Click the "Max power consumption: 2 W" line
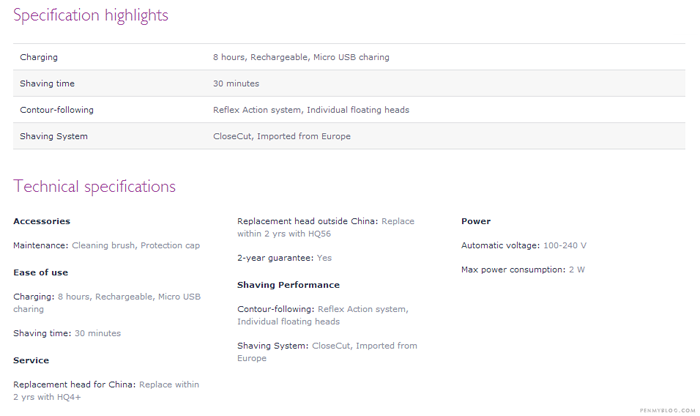Screen dimensions: 700x416 tap(523, 270)
